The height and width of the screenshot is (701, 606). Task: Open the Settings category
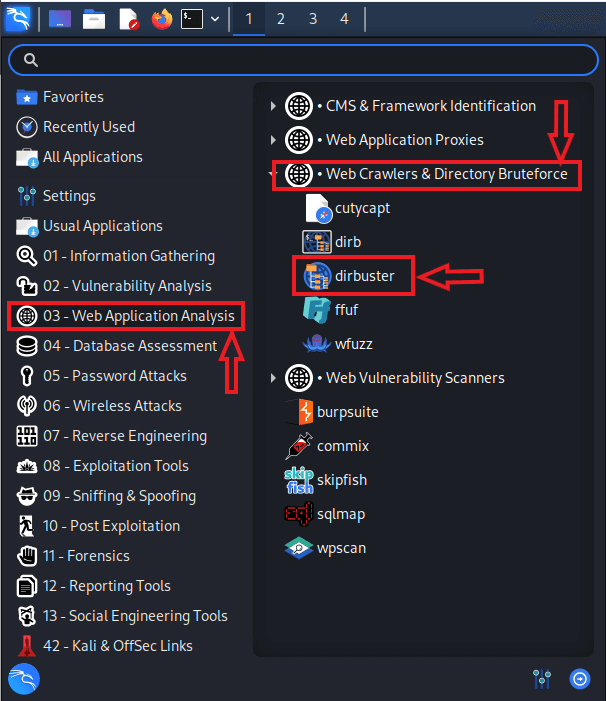[56, 196]
